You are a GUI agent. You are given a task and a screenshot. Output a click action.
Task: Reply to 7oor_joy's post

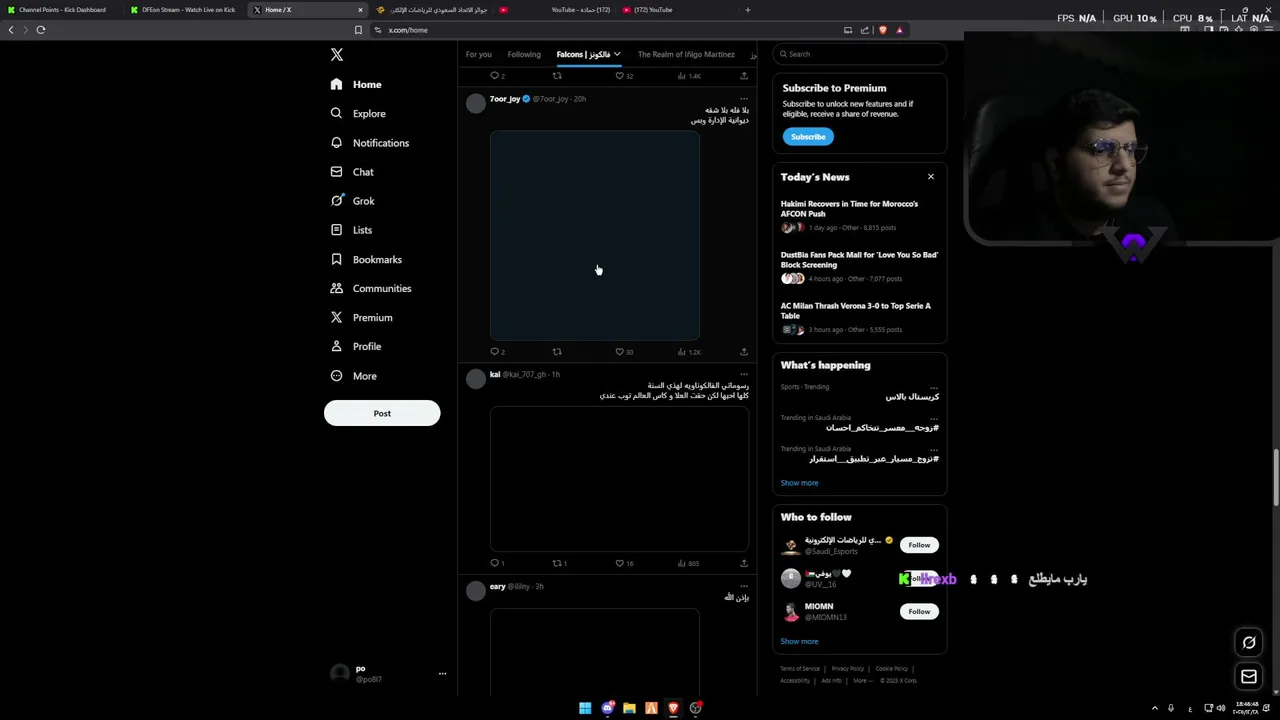coord(497,352)
